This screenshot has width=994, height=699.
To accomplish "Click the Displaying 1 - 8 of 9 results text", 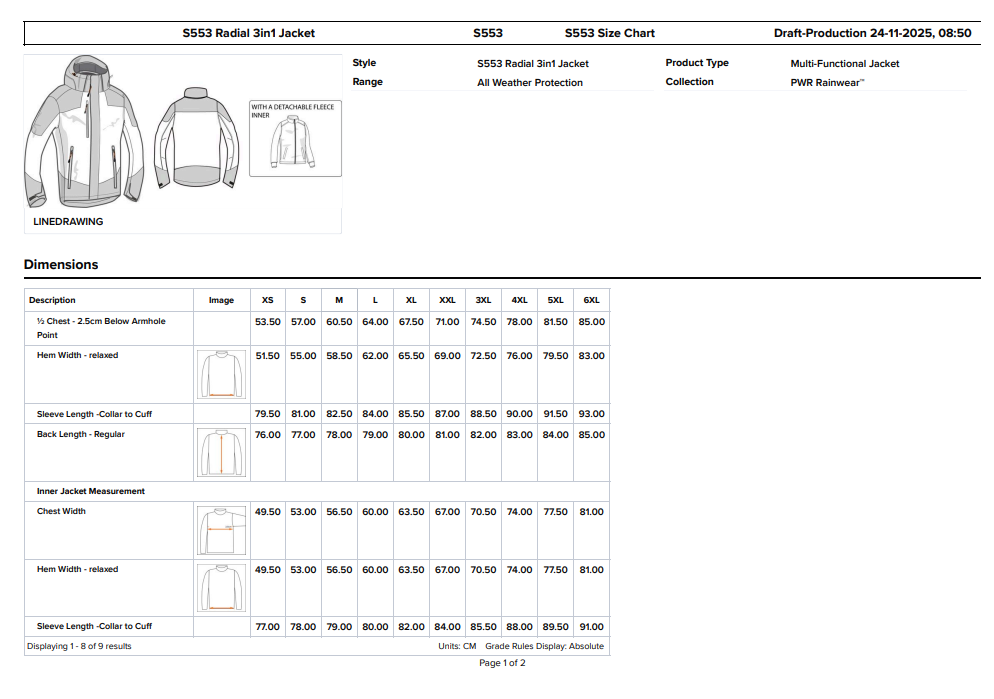I will pyautogui.click(x=79, y=646).
